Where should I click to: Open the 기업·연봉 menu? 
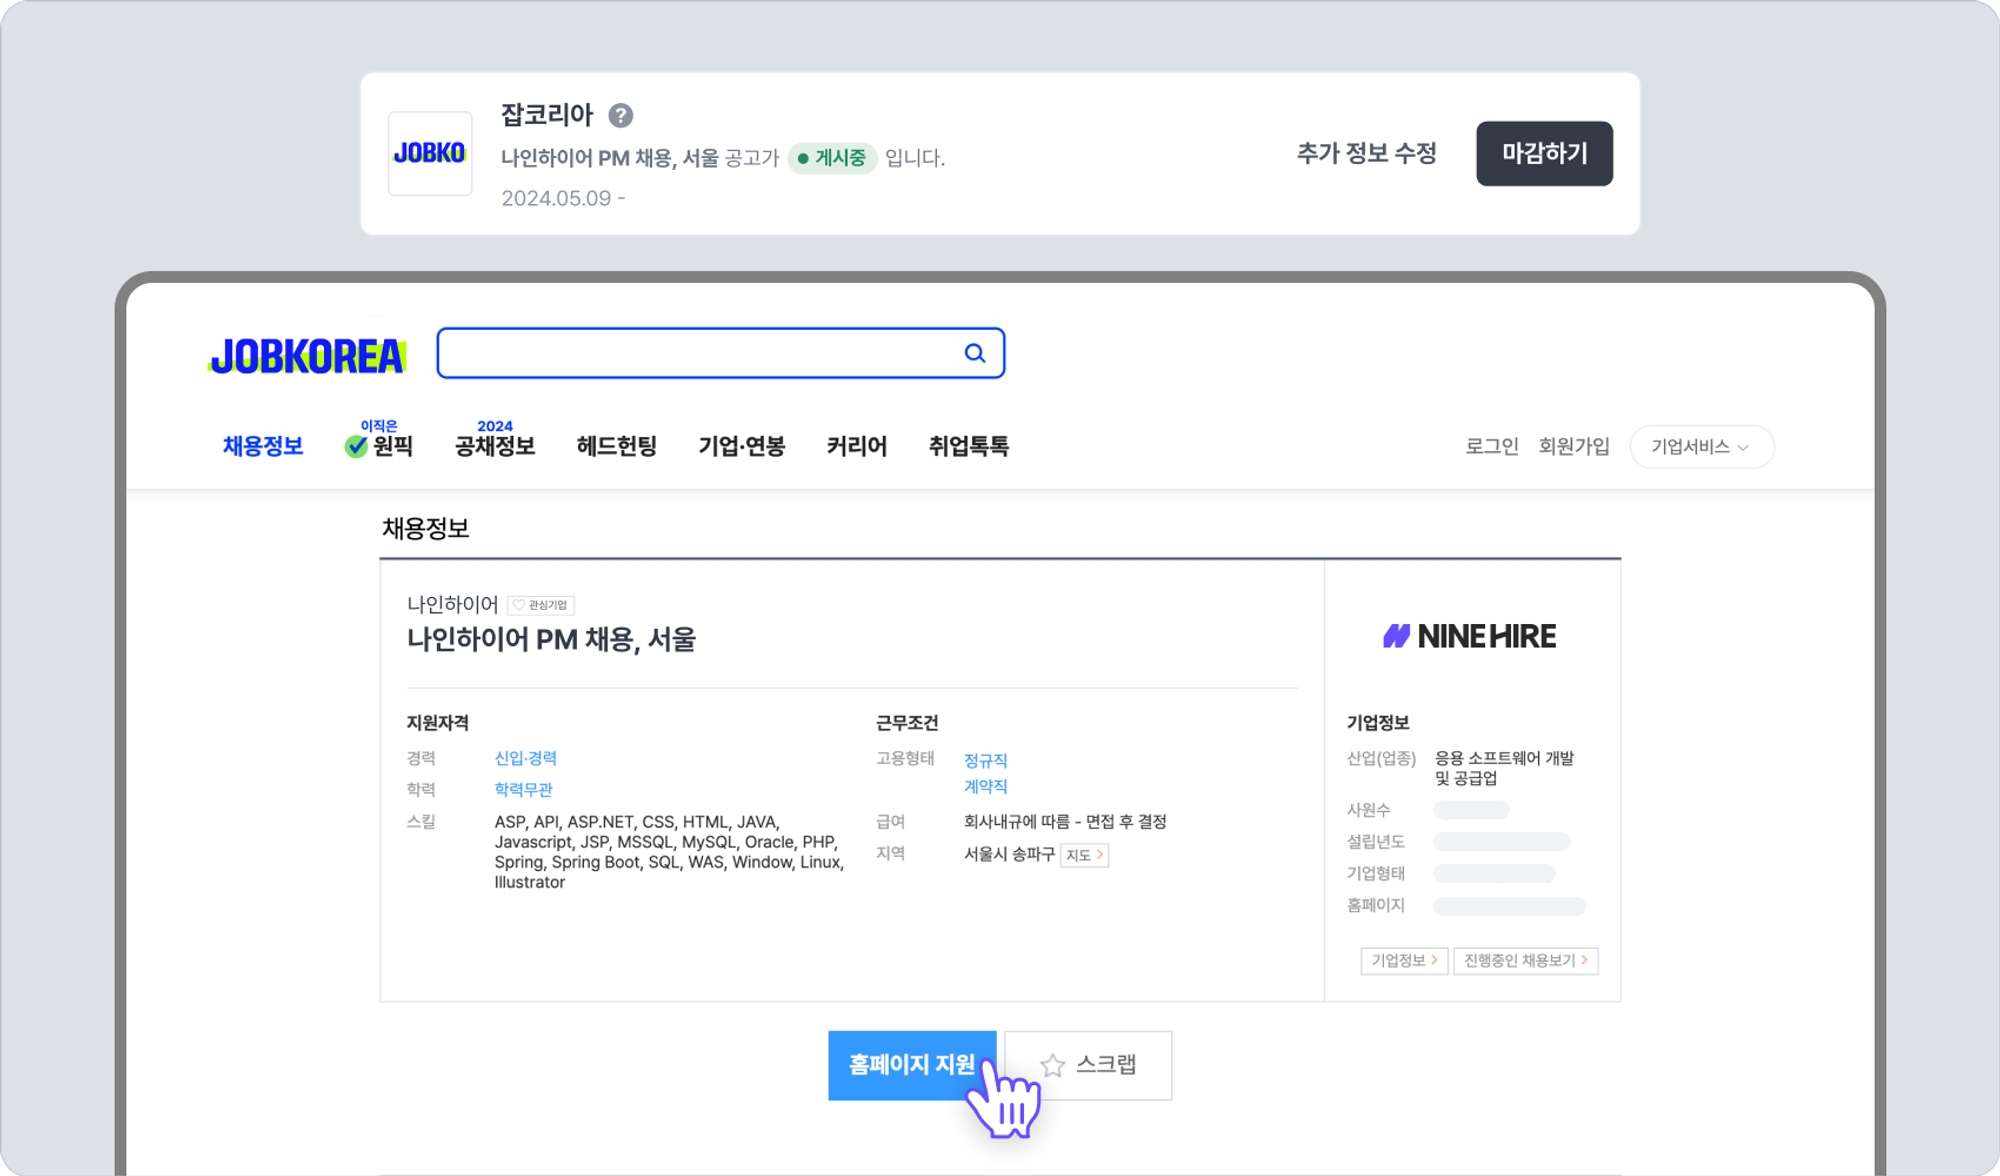click(742, 446)
